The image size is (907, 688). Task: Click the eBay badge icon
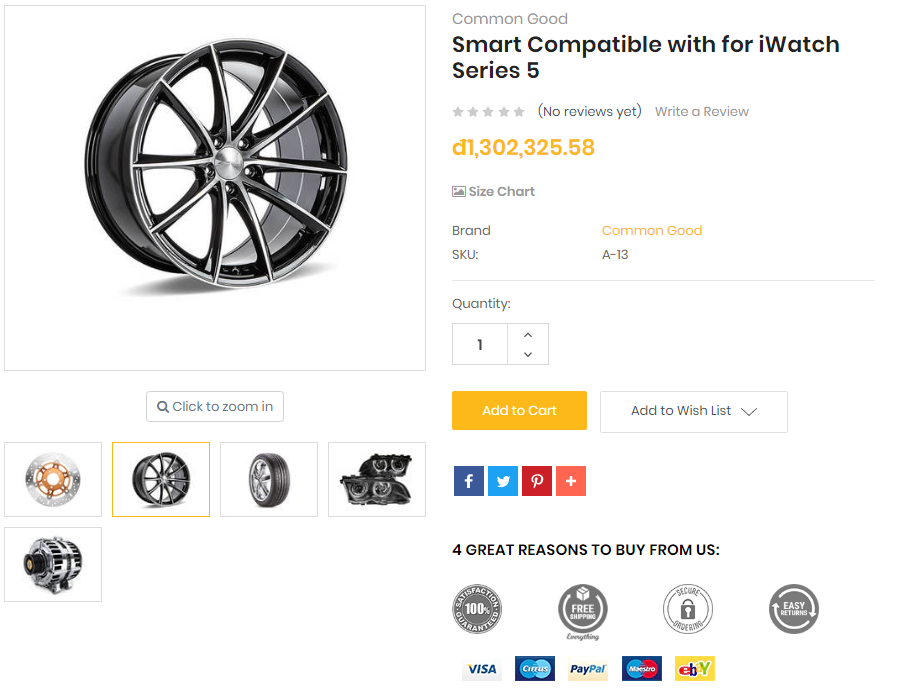(695, 669)
